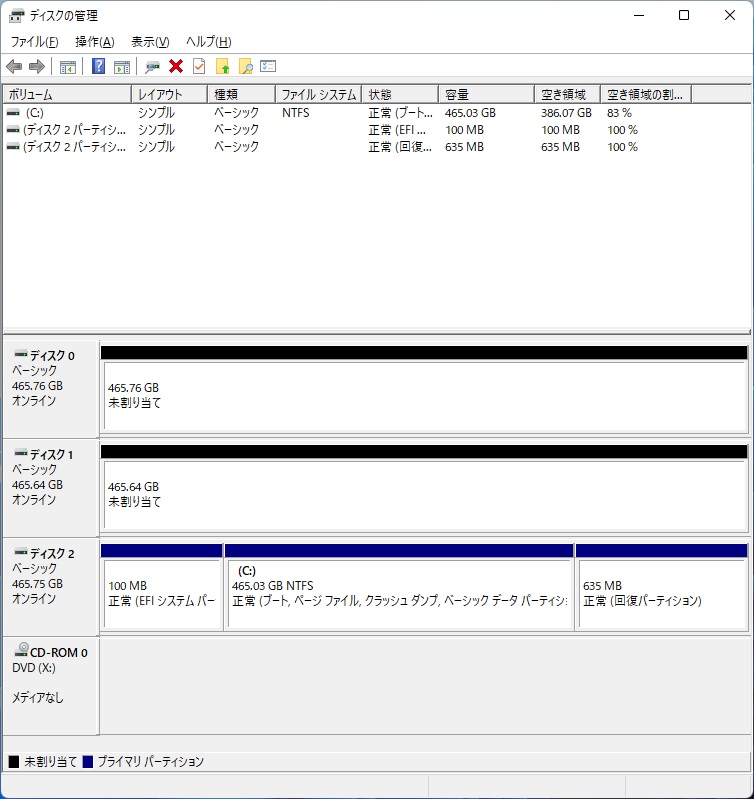The width and height of the screenshot is (754, 799).
Task: Open the 表示(V) menu
Action: click(150, 42)
